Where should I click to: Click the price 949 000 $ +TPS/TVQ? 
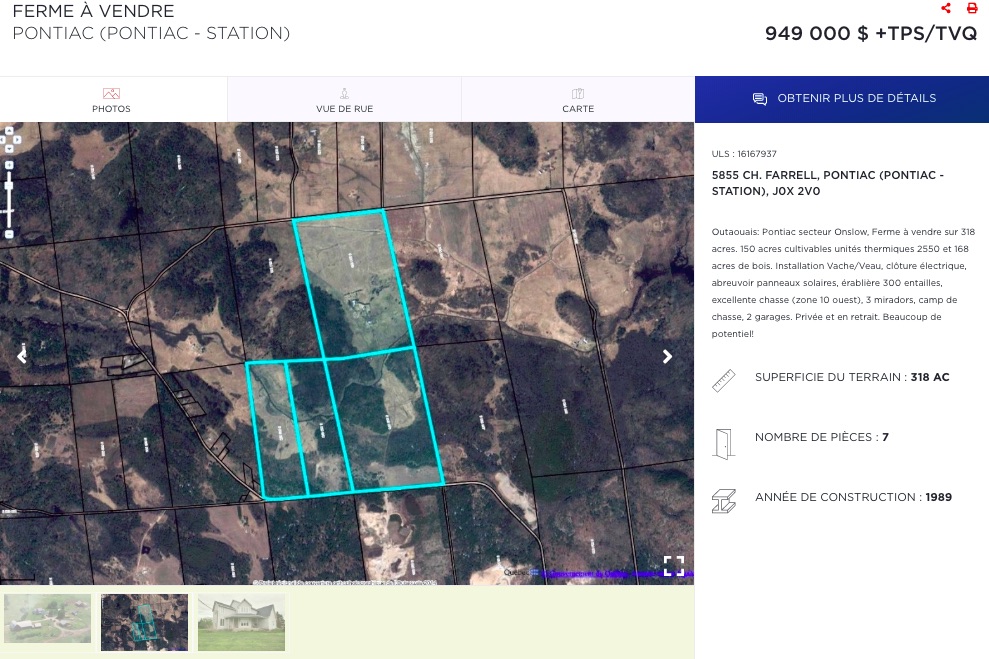[871, 33]
